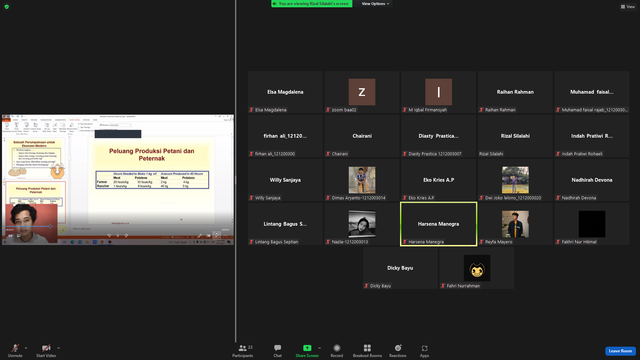Start Video in the Zoom toolbar

(46, 350)
